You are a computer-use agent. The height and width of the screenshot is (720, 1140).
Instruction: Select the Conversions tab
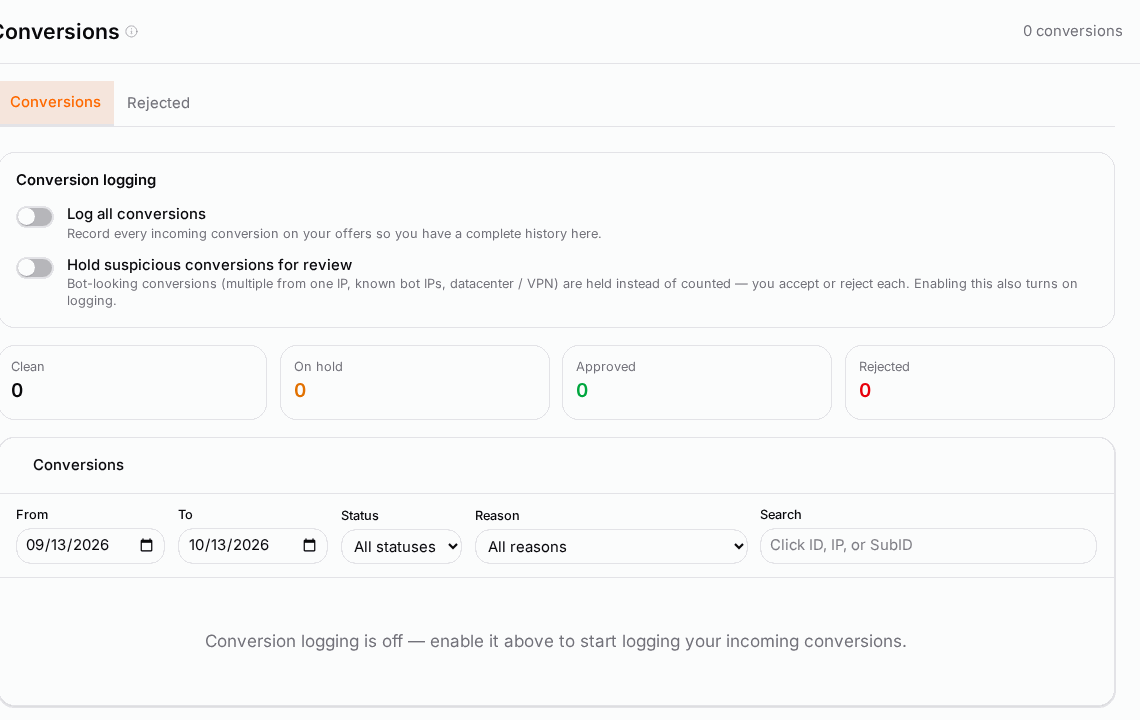(x=55, y=103)
